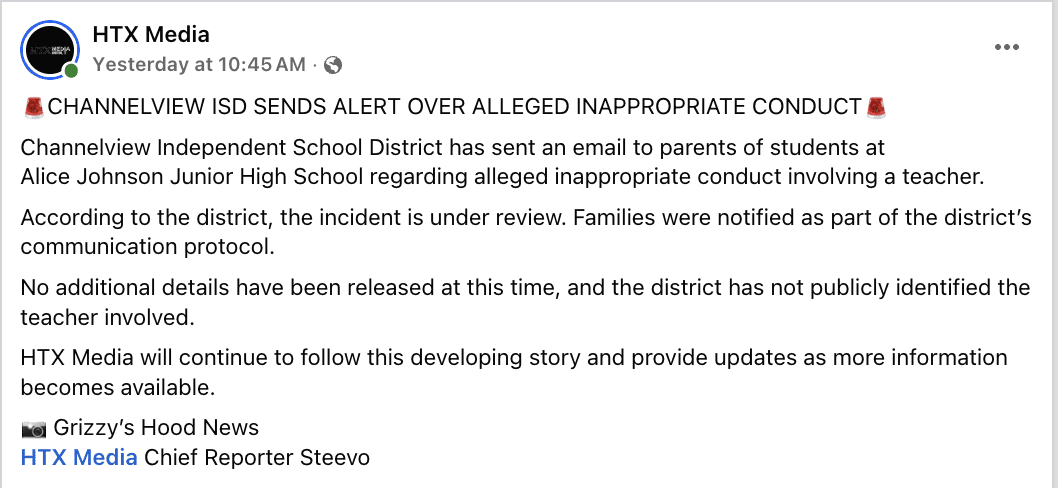Screen dimensions: 1058x488
Task: Click the communication protocol text line
Action: (146, 246)
